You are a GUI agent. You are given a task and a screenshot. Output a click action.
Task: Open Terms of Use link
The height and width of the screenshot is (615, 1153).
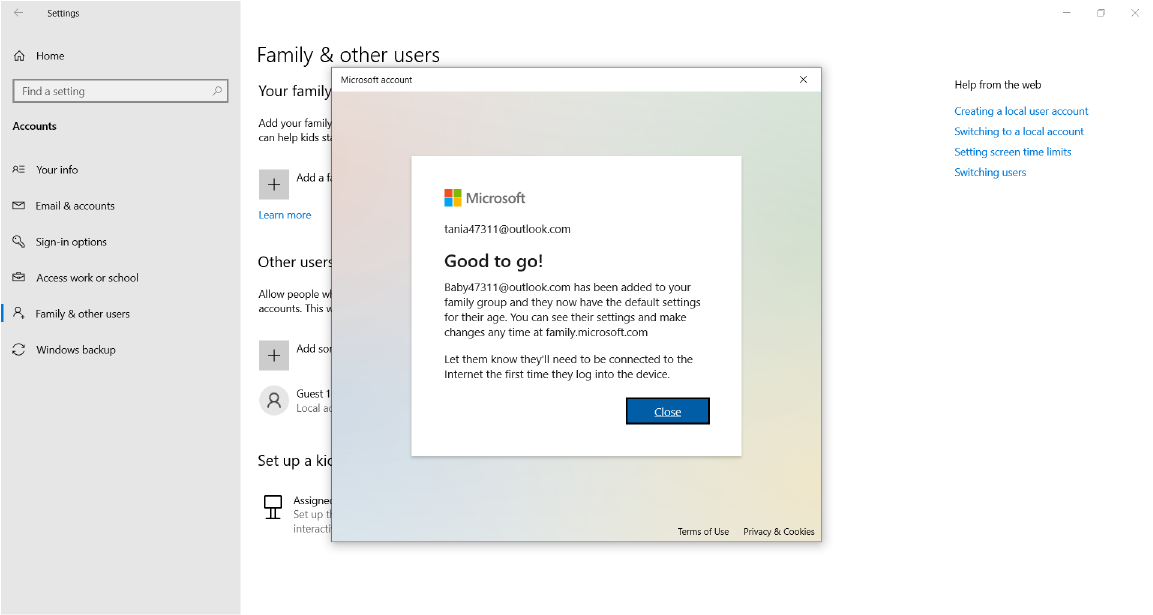(x=703, y=532)
